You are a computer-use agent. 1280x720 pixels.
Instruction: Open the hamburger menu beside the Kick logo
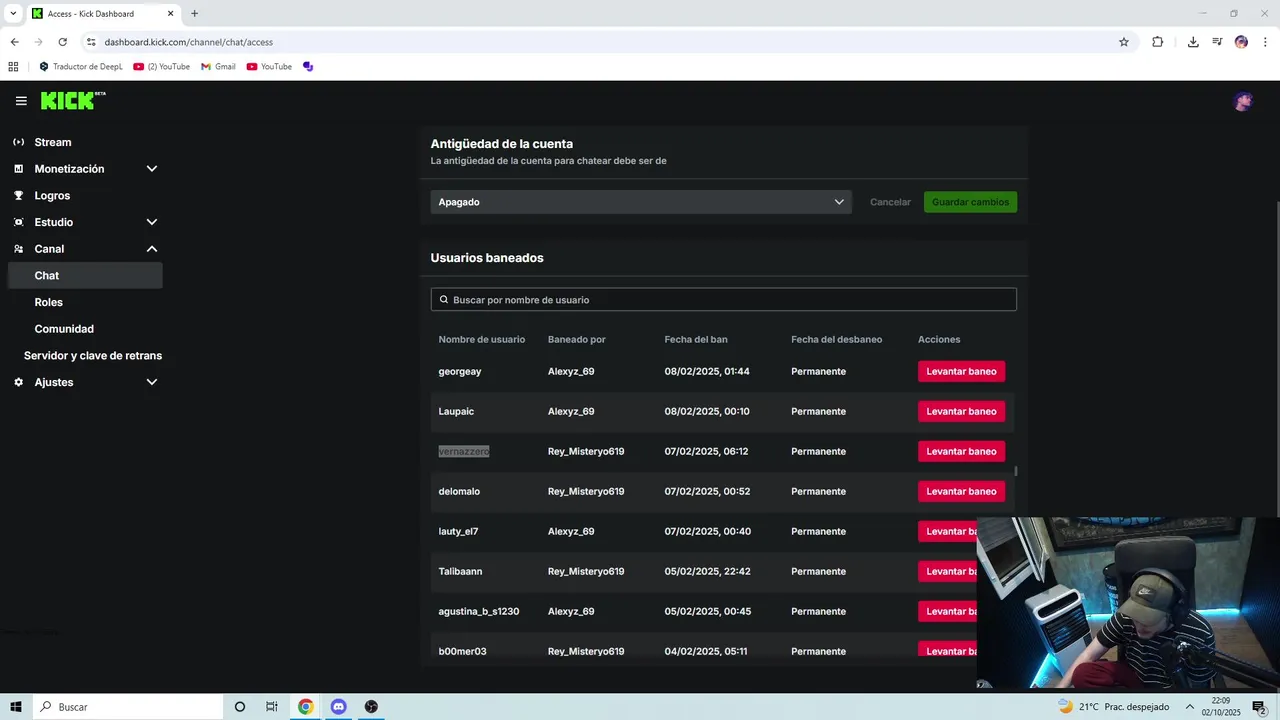21,101
